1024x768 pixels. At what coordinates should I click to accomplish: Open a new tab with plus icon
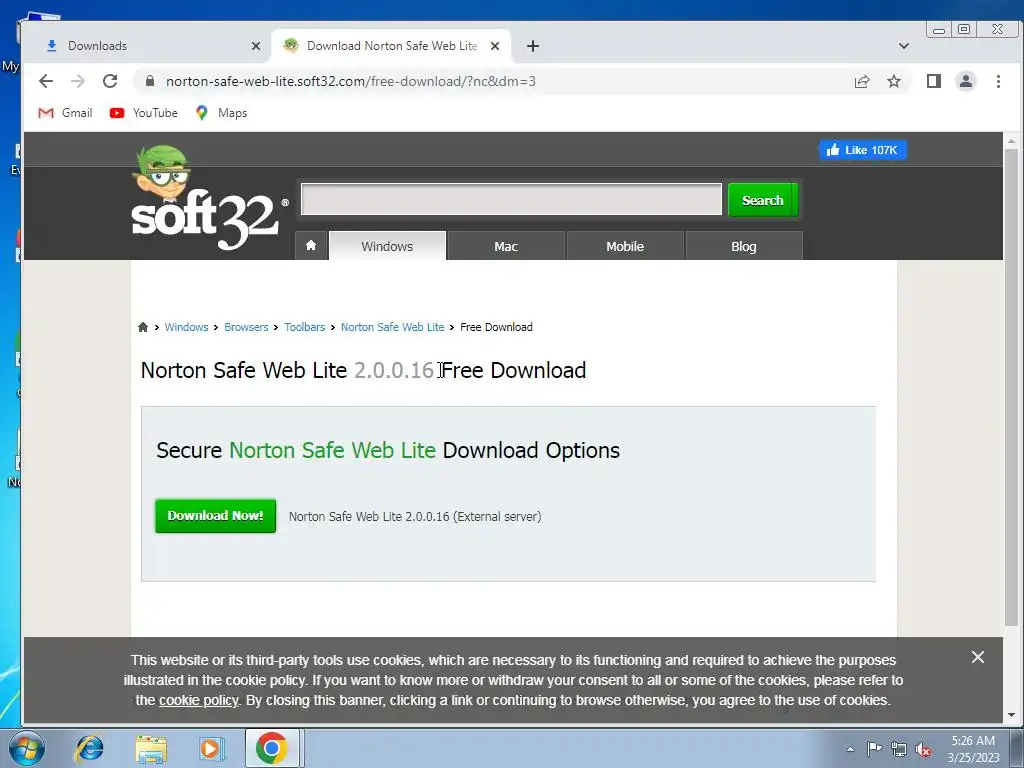533,46
